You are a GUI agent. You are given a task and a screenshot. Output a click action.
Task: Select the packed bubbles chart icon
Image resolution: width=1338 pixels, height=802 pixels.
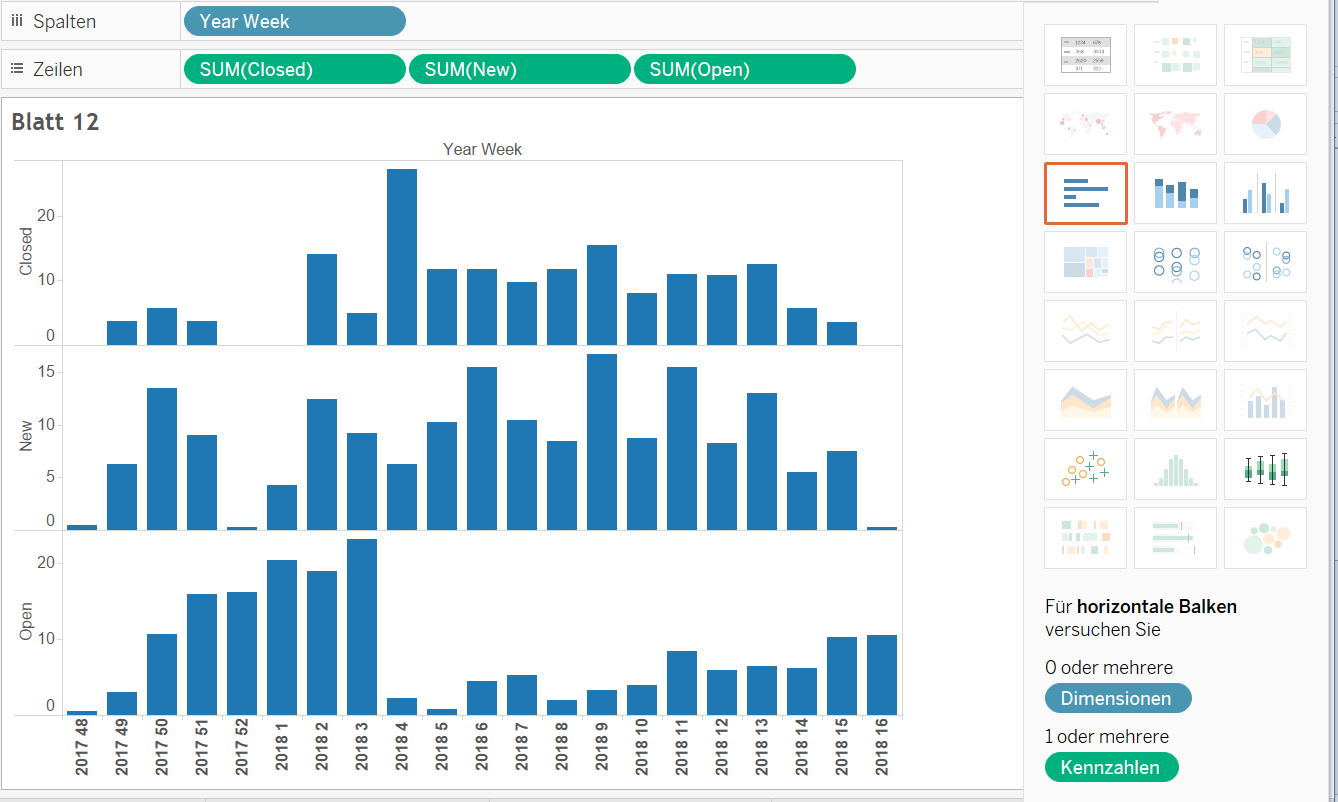pyautogui.click(x=1265, y=538)
